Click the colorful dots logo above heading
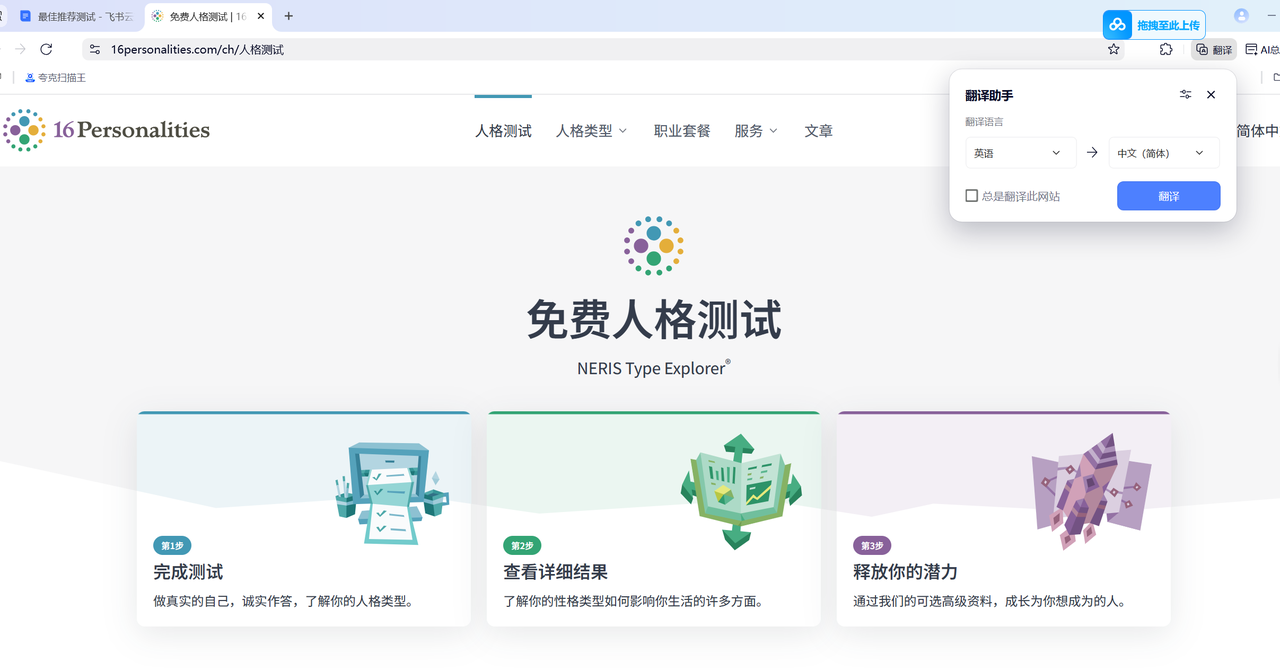The width and height of the screenshot is (1280, 671). coord(654,245)
